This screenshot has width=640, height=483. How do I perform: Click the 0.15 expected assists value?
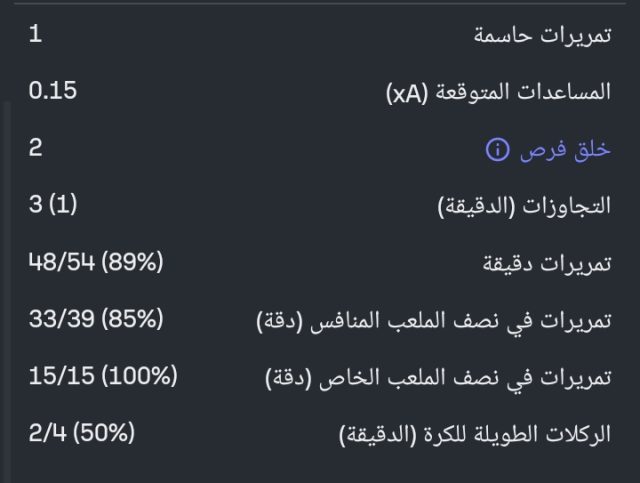click(53, 92)
